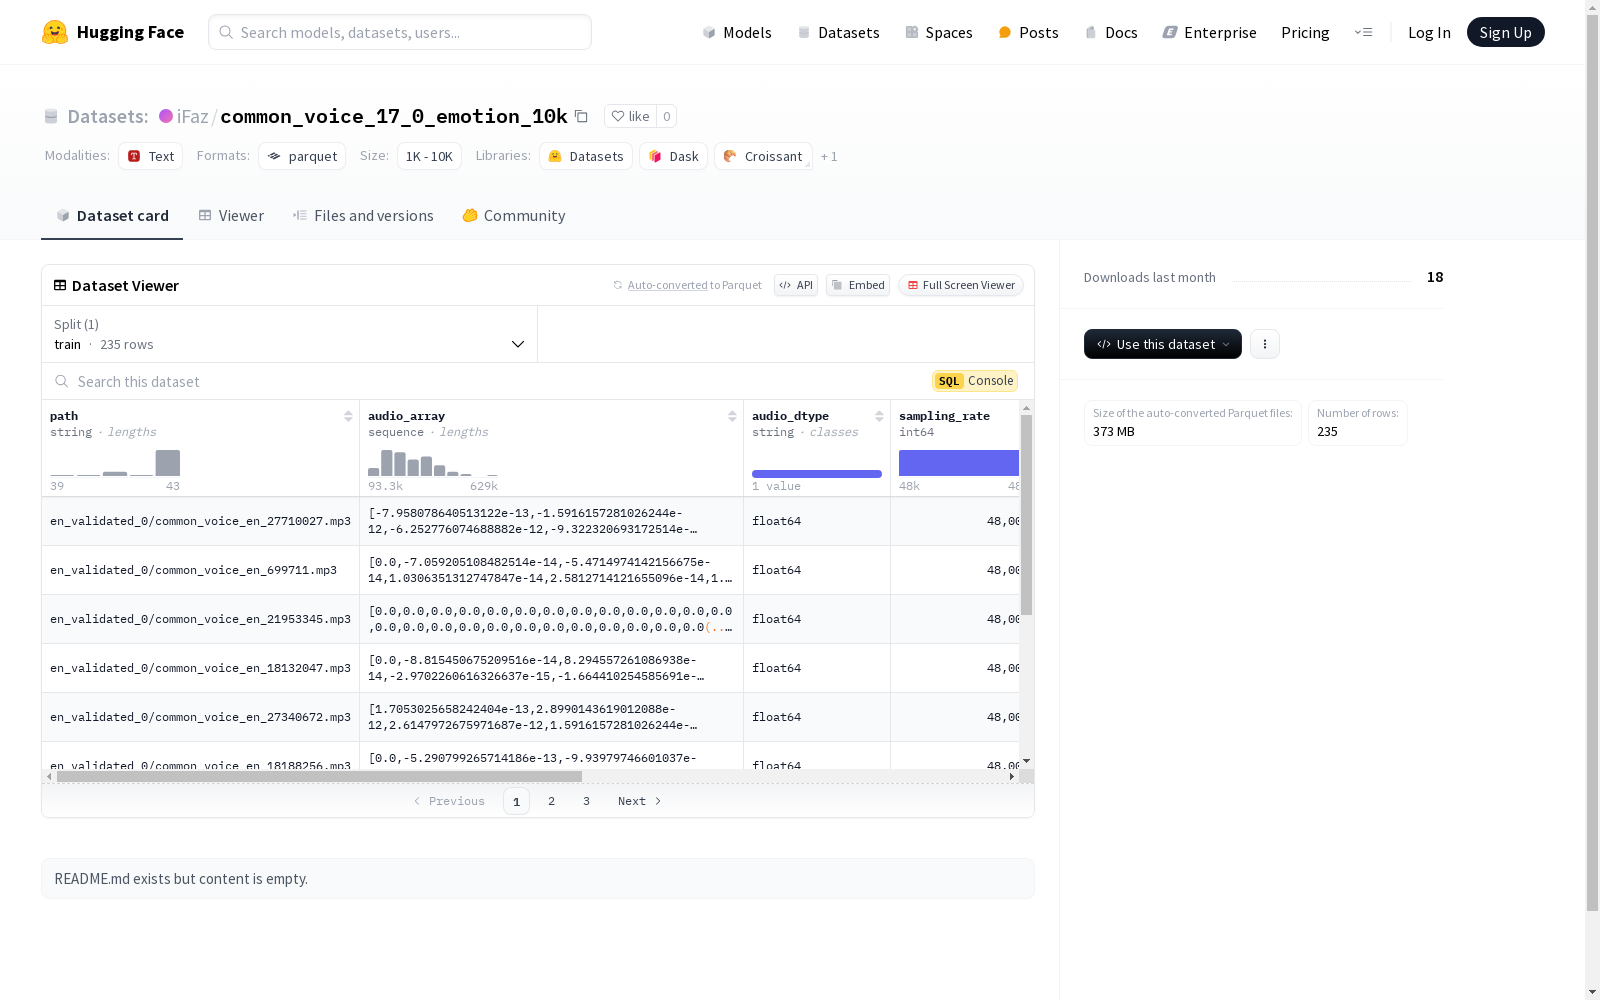
Task: Open the Full Screen Viewer
Action: tap(960, 285)
